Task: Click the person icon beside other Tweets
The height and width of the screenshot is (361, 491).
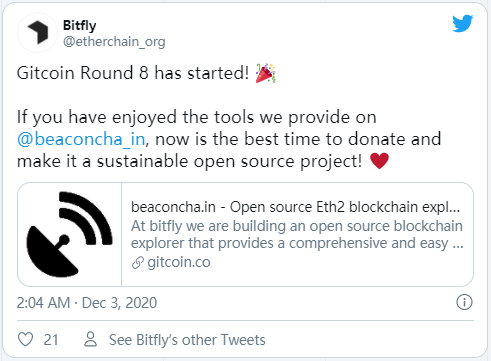Action: (x=90, y=339)
